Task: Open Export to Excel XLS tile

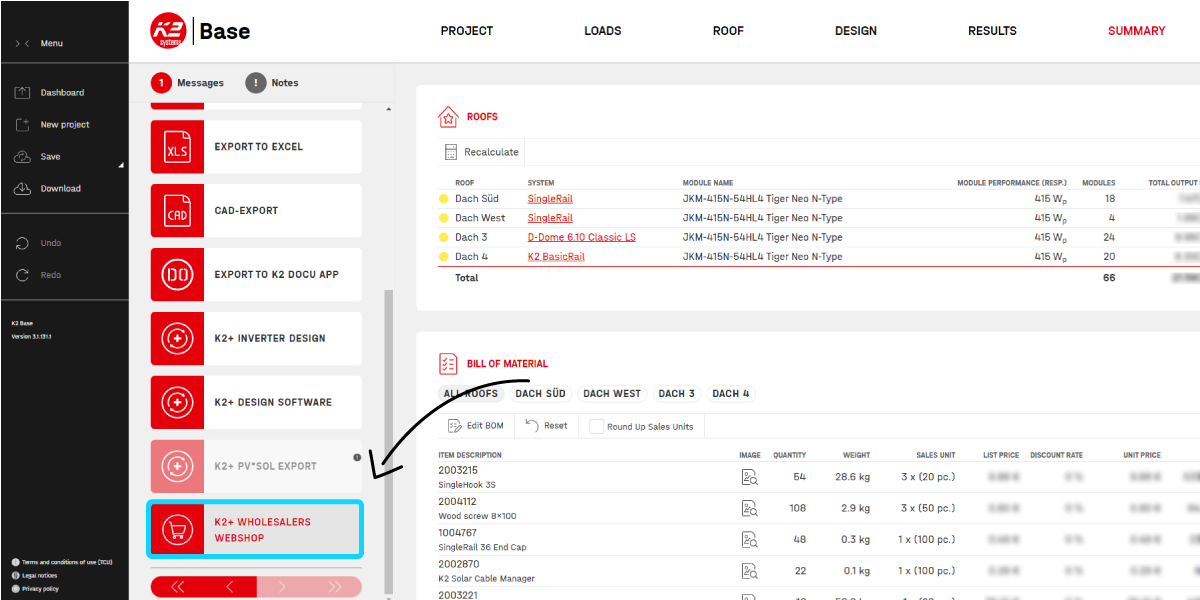Action: click(256, 147)
